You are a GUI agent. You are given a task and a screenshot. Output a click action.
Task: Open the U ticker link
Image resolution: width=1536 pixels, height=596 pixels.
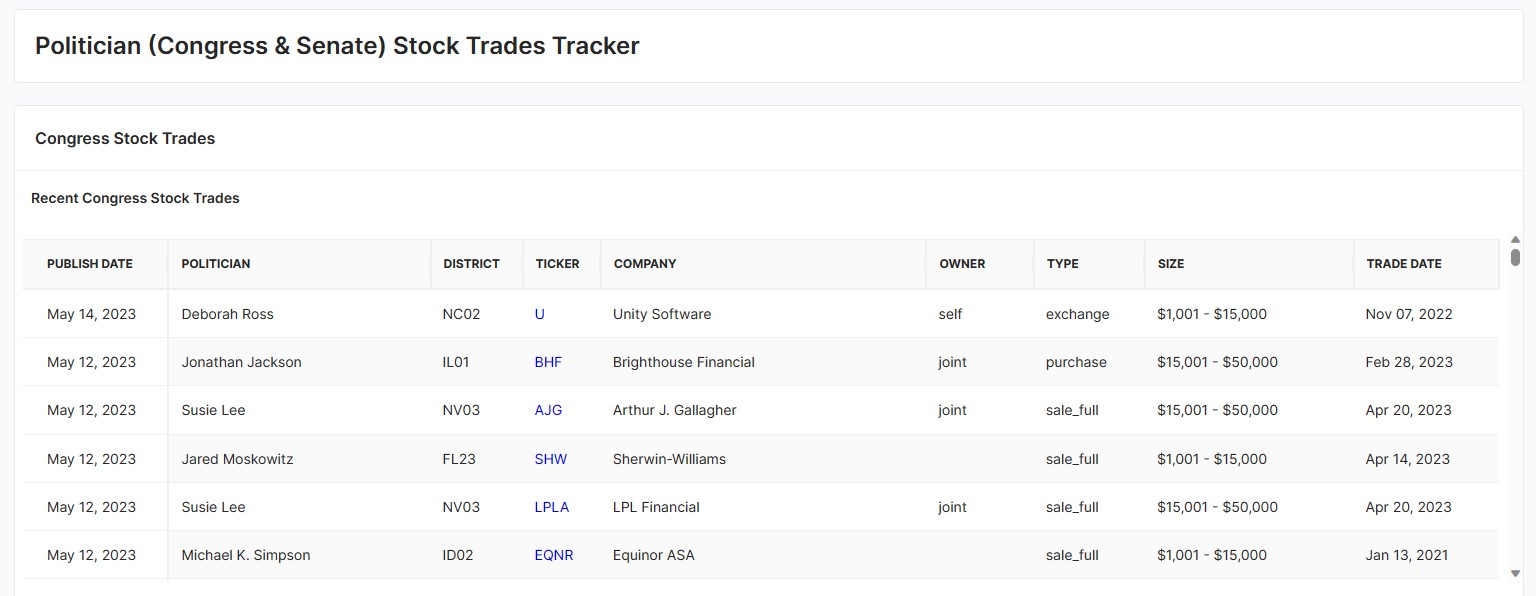[540, 314]
